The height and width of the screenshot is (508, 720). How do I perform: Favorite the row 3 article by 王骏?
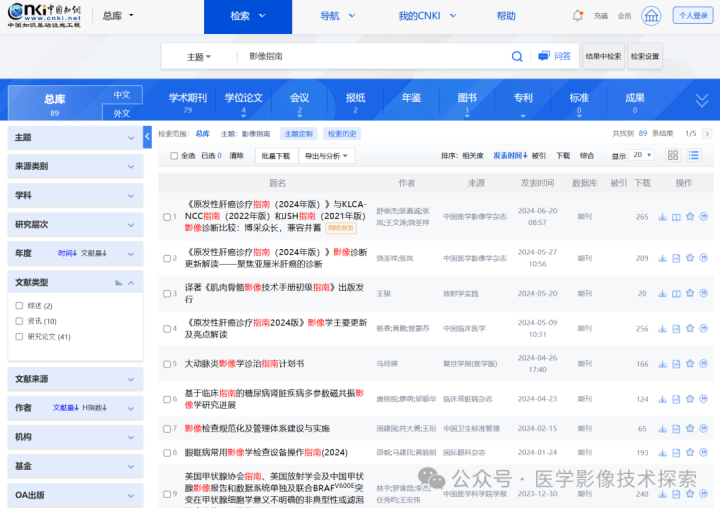pos(690,293)
